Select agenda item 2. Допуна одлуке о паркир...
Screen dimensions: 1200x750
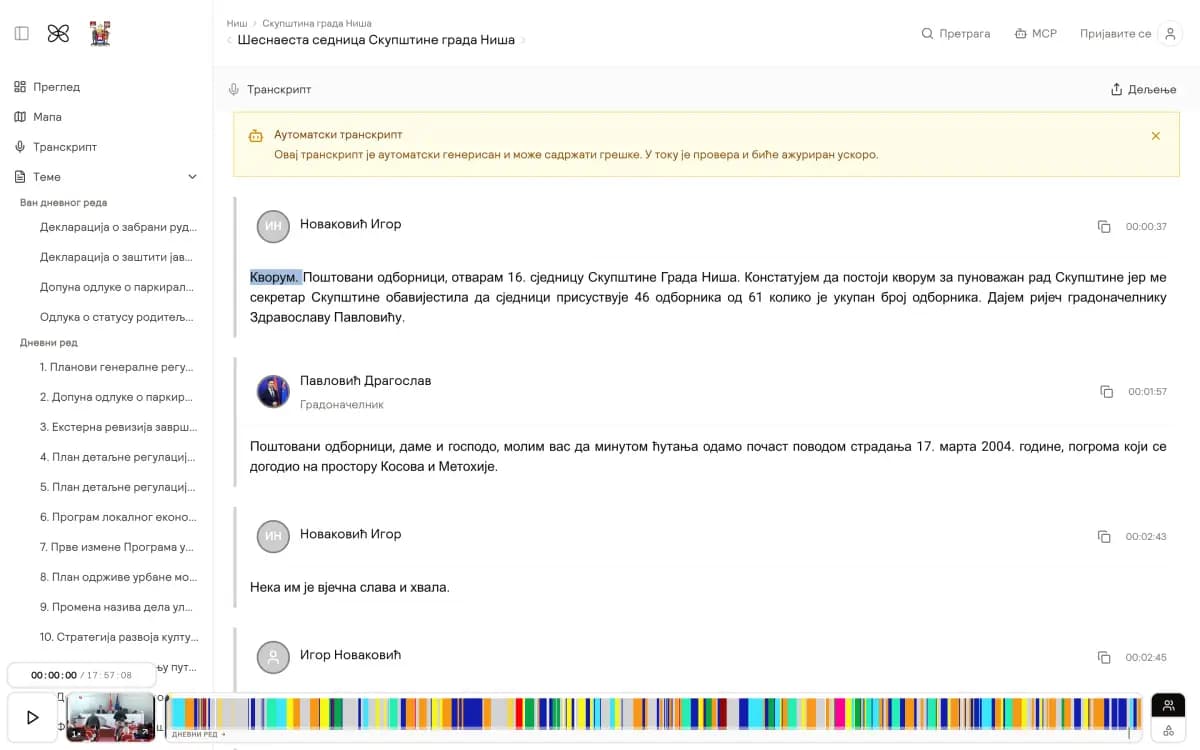pos(117,397)
